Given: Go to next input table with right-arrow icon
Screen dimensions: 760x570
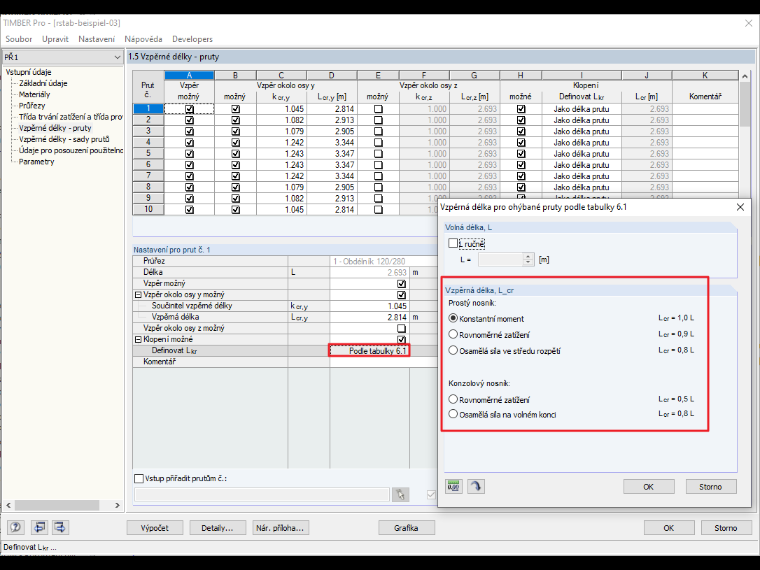Looking at the screenshot, I should point(60,527).
